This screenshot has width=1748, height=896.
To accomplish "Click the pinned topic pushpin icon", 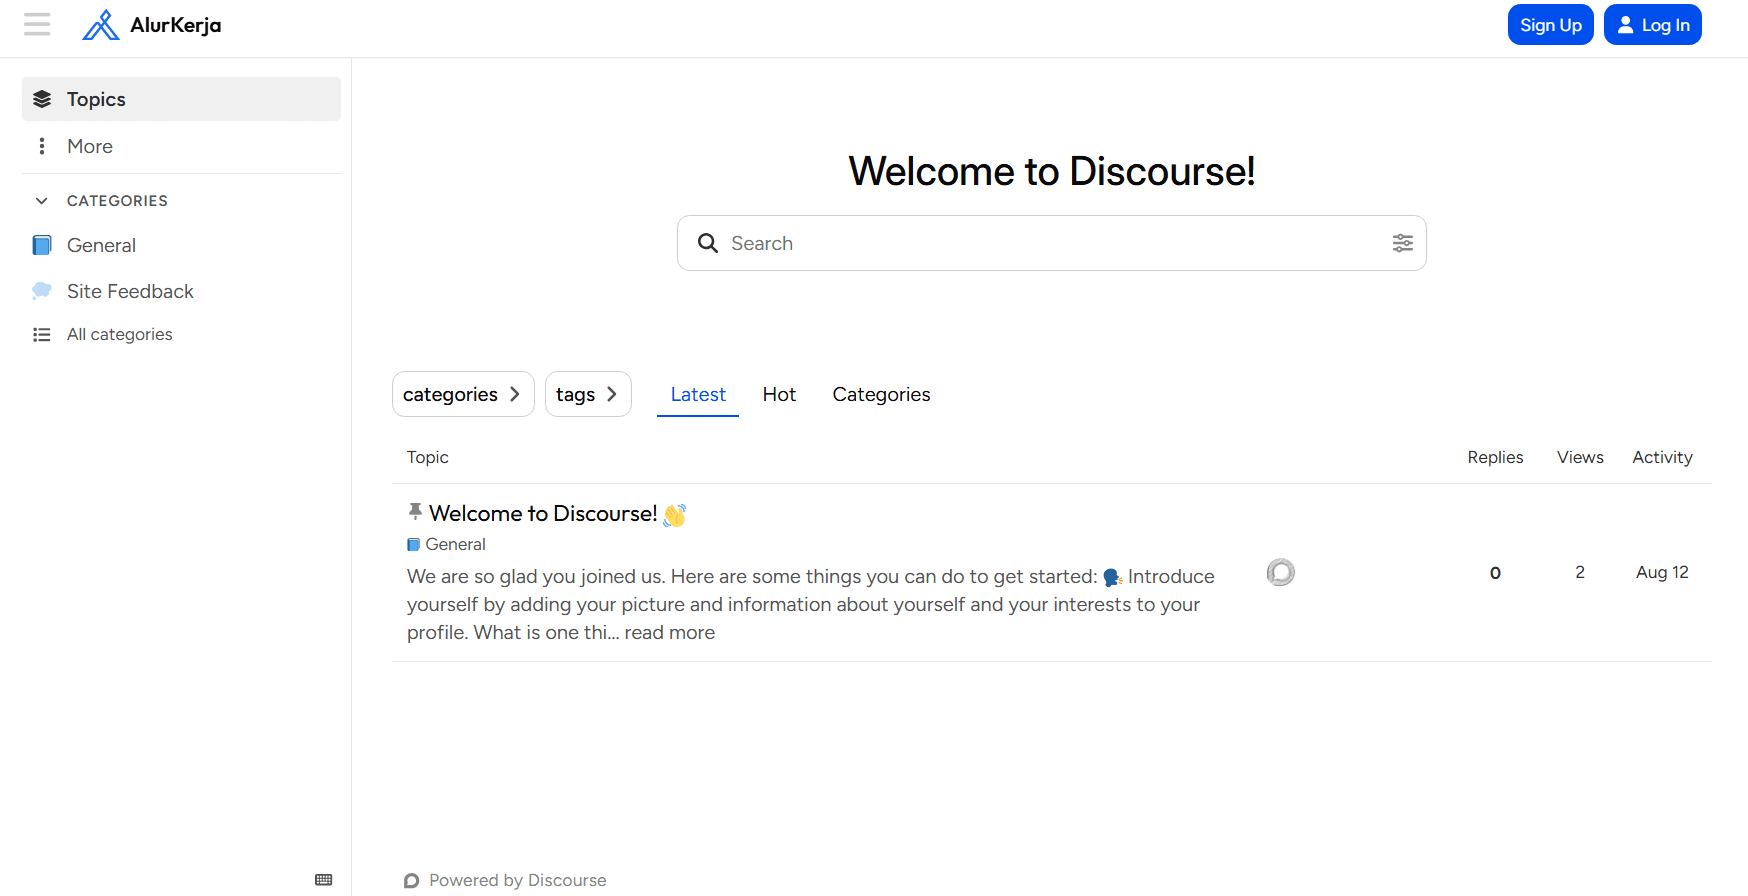I will pyautogui.click(x=415, y=512).
